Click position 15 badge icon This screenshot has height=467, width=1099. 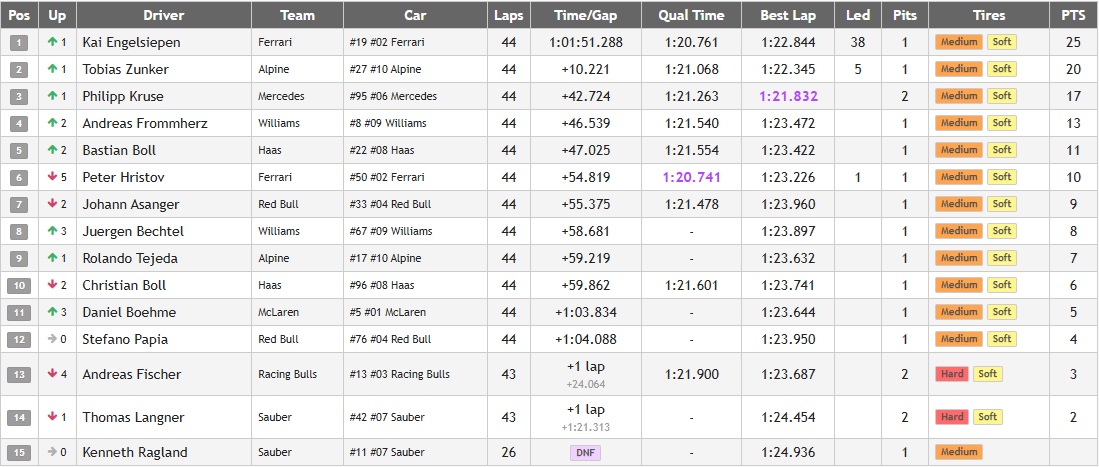tap(19, 452)
